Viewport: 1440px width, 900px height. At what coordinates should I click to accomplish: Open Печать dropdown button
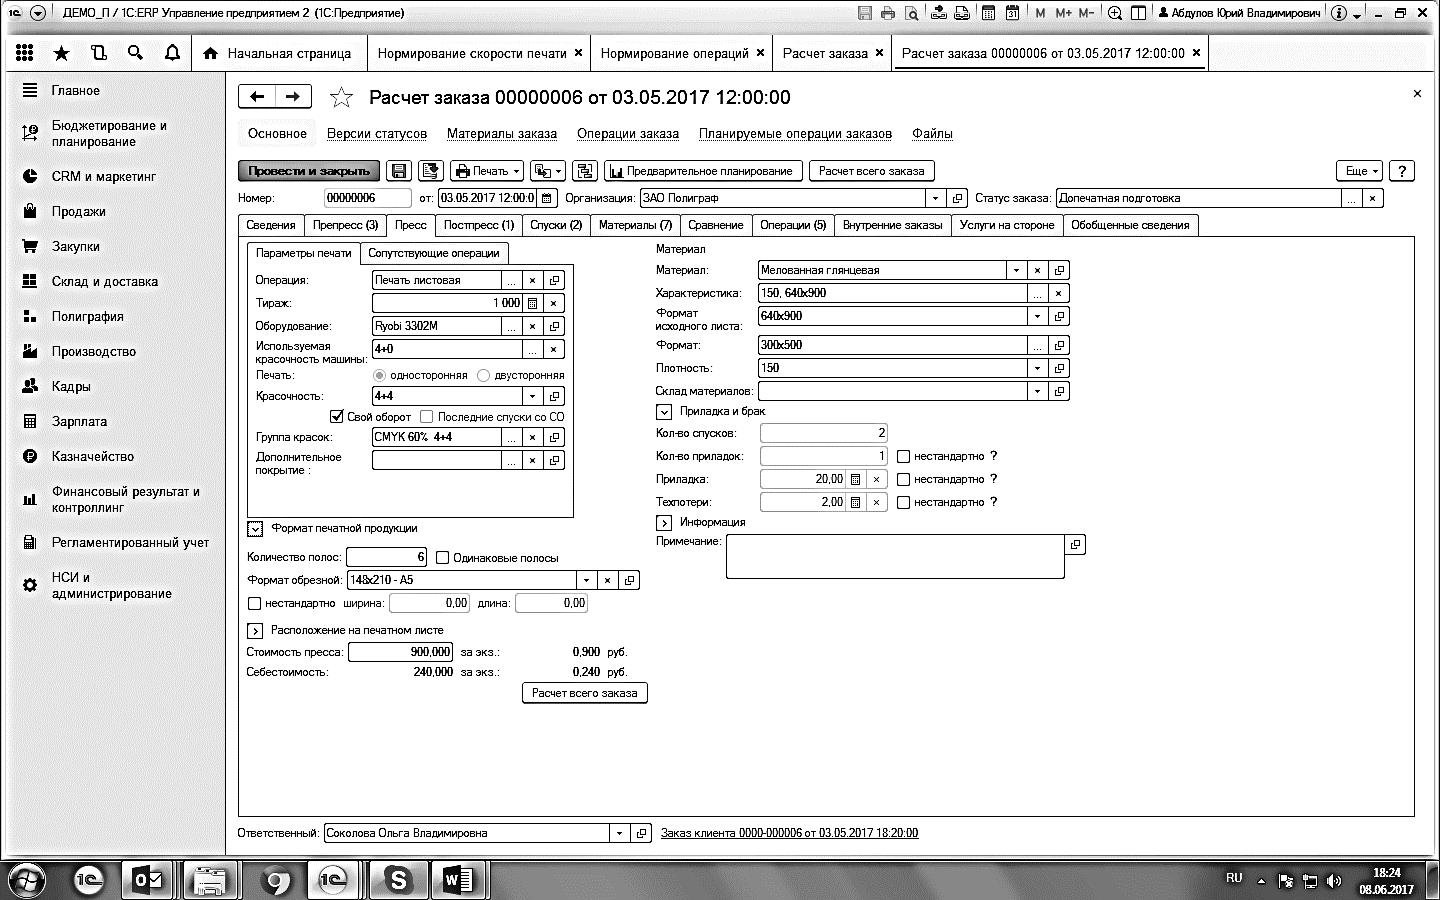(487, 171)
